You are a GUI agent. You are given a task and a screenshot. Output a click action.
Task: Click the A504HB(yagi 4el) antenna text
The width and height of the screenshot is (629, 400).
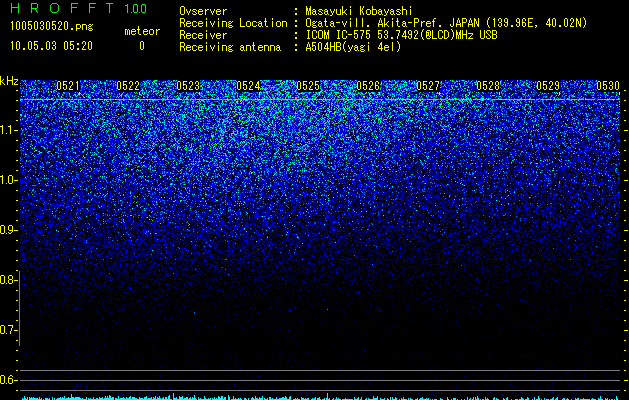tap(353, 47)
